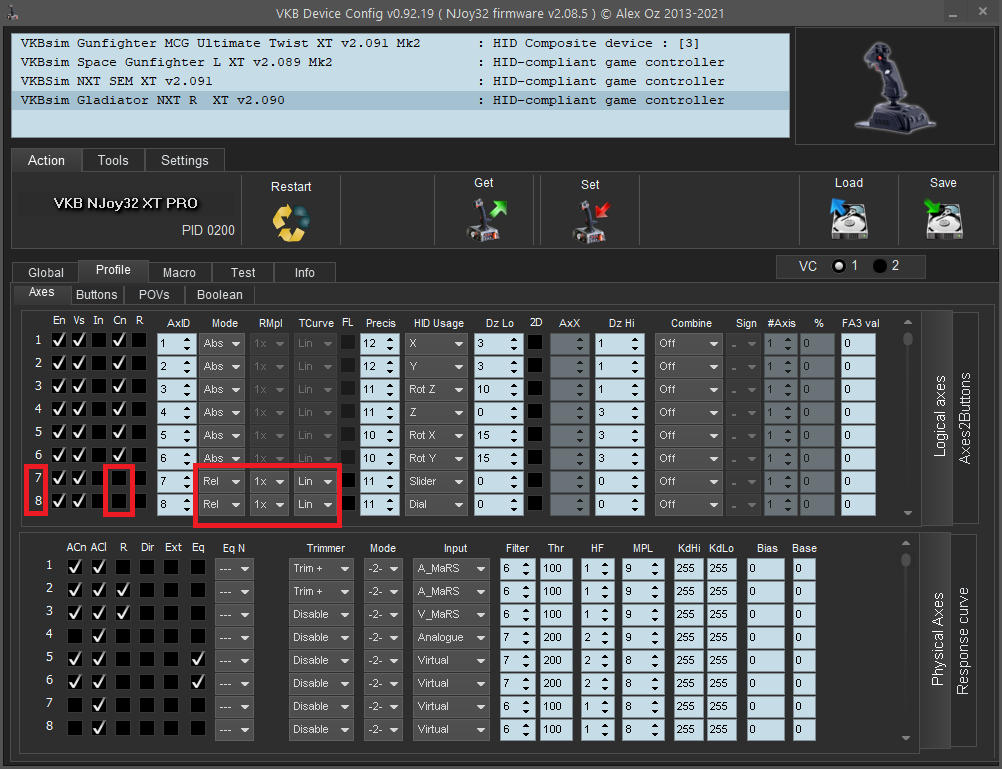The image size is (1002, 769).
Task: Switch to the Macro tab
Action: pos(179,272)
